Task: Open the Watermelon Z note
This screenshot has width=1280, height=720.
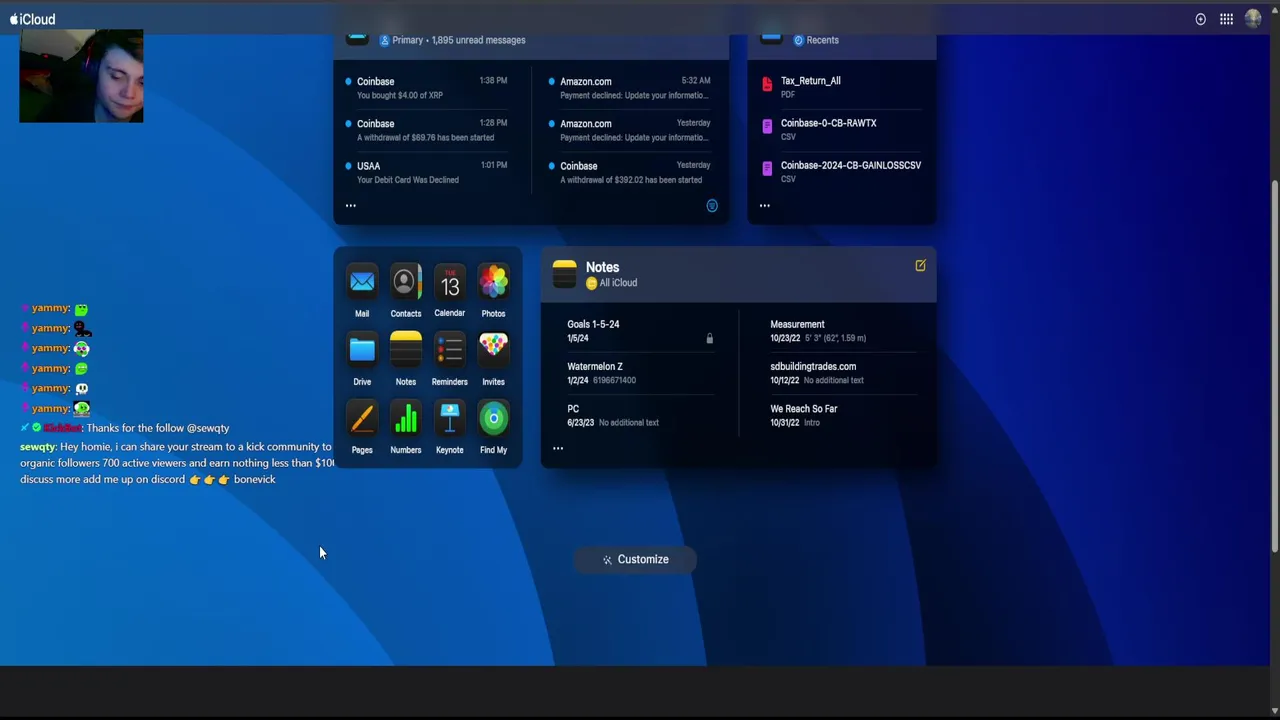Action: point(640,373)
